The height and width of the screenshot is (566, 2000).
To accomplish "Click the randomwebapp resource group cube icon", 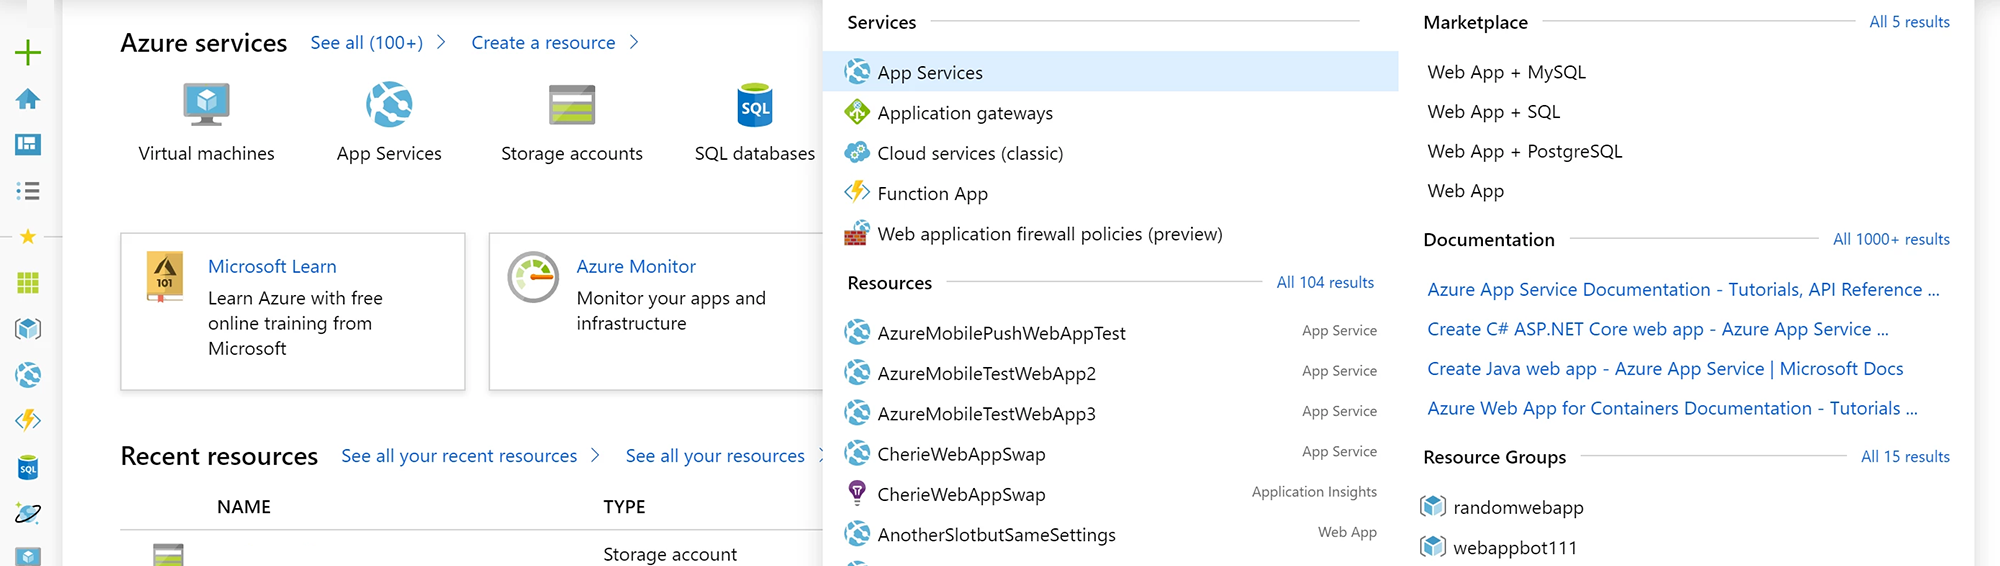I will 1433,506.
